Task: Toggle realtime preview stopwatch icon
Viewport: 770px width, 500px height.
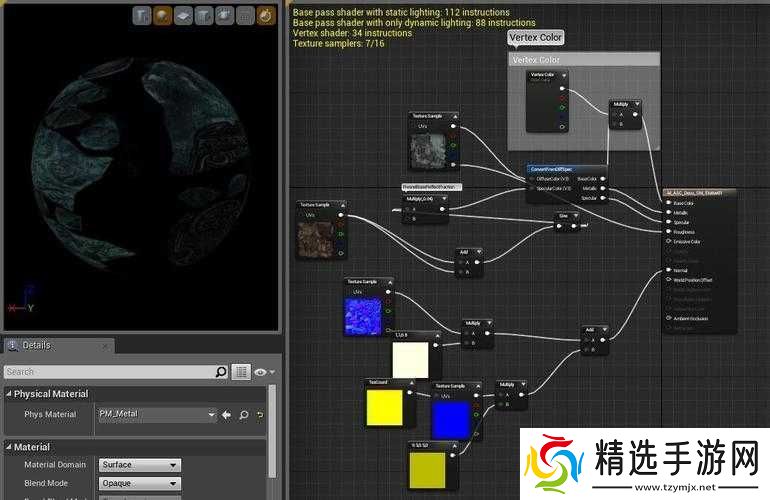Action: click(264, 15)
